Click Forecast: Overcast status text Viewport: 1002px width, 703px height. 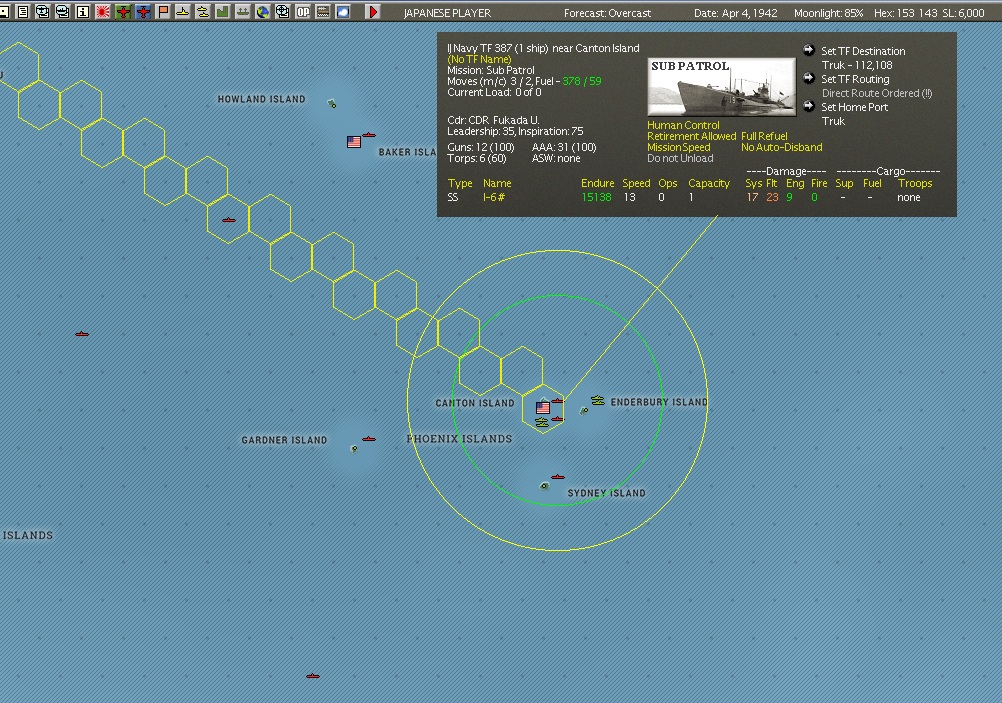pyautogui.click(x=607, y=13)
